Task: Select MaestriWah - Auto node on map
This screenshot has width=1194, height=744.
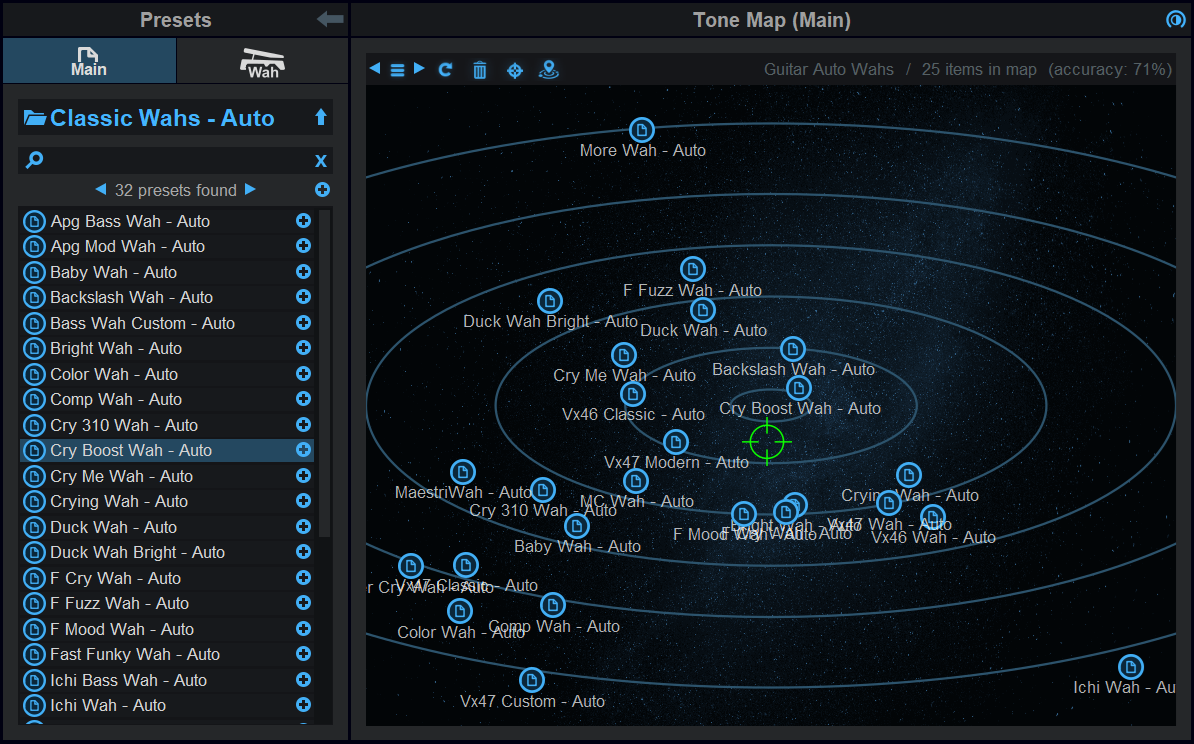Action: (463, 472)
